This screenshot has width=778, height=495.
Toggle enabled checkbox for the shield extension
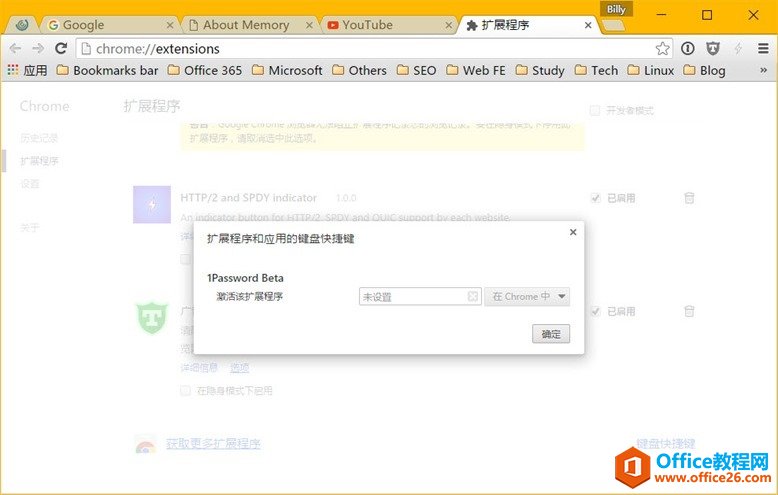tap(595, 311)
